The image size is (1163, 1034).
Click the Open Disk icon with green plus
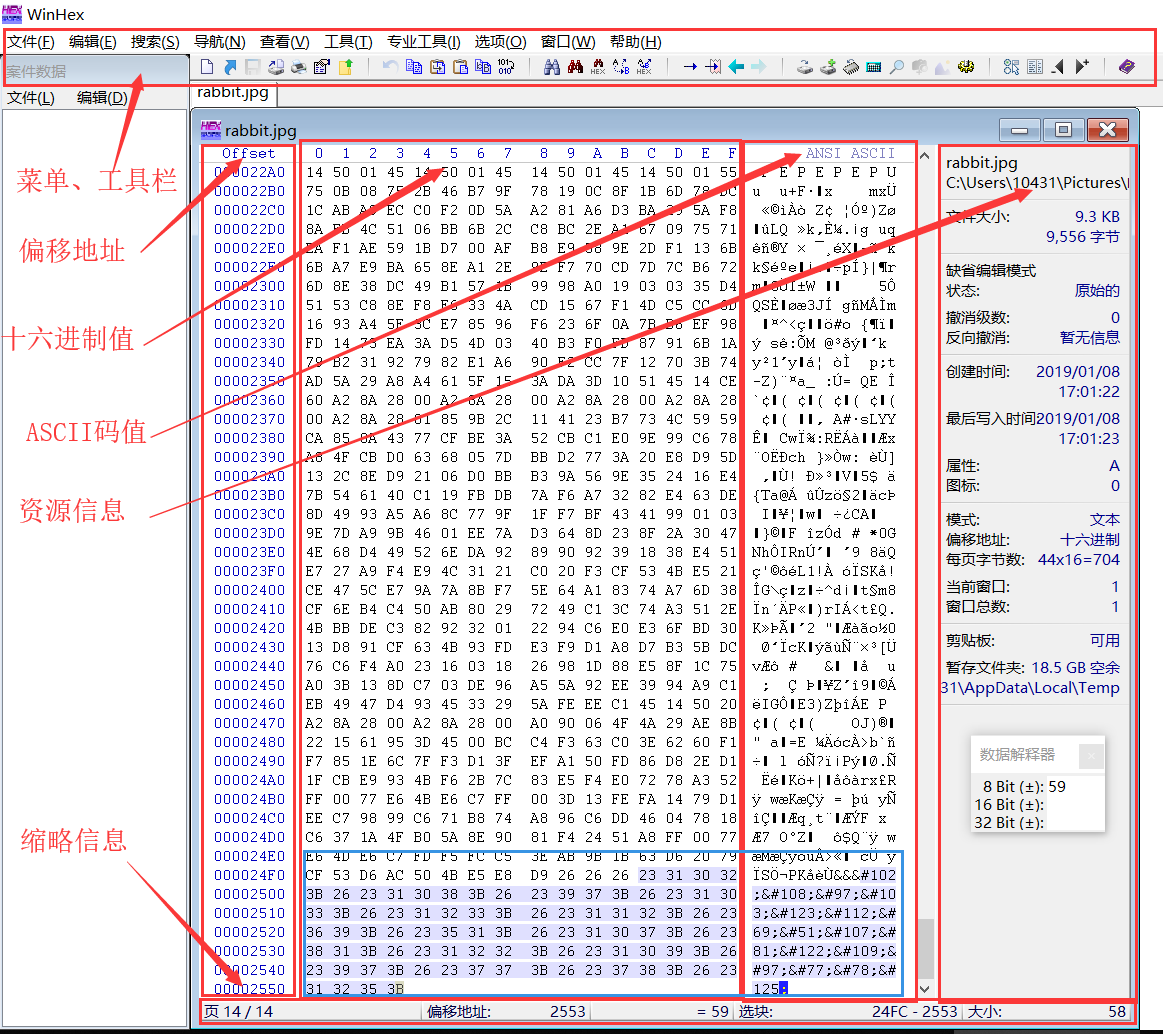828,67
